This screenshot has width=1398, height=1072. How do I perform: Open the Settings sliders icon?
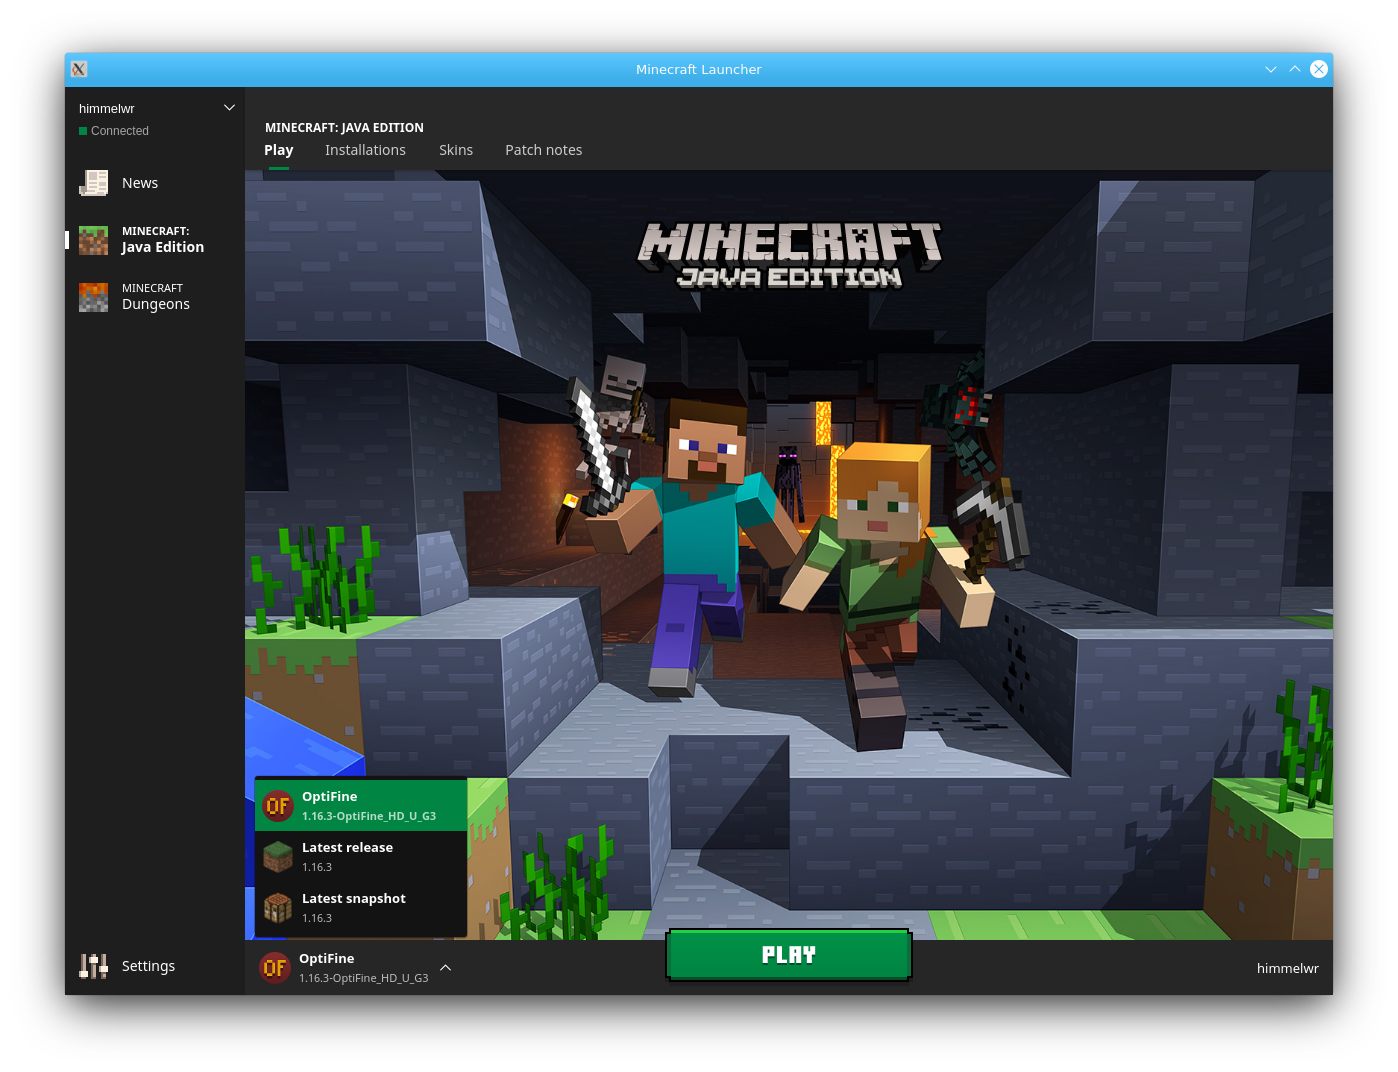94,966
